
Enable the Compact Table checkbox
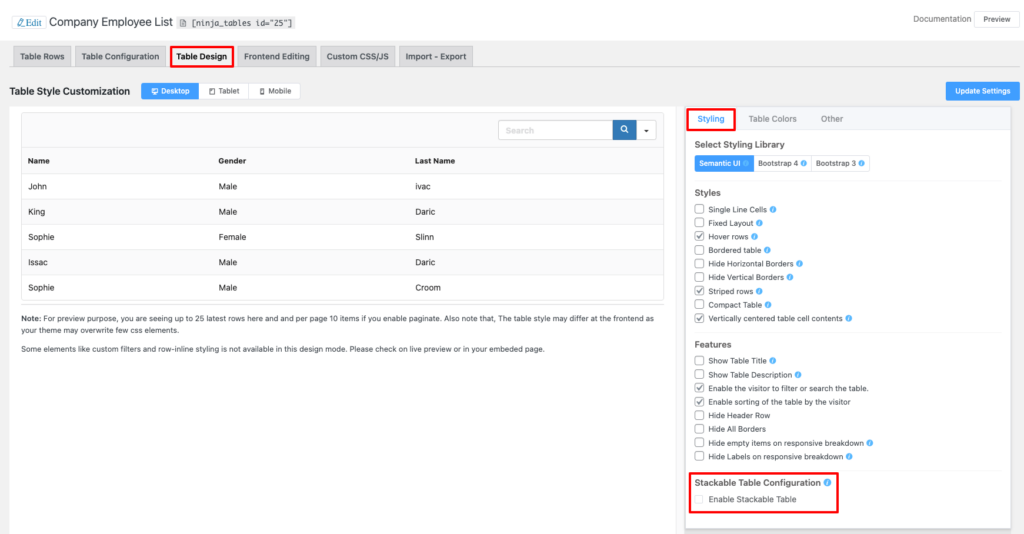click(x=699, y=304)
